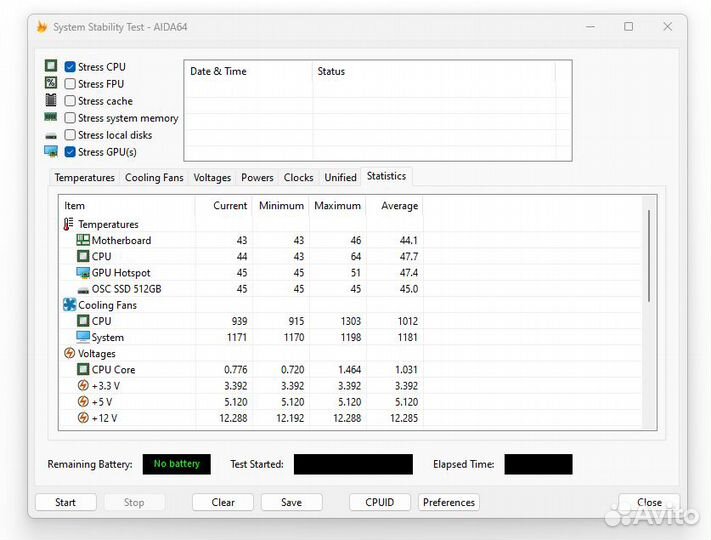Screen dimensions: 711x540
Task: Open the Clocks tab
Action: 298,177
